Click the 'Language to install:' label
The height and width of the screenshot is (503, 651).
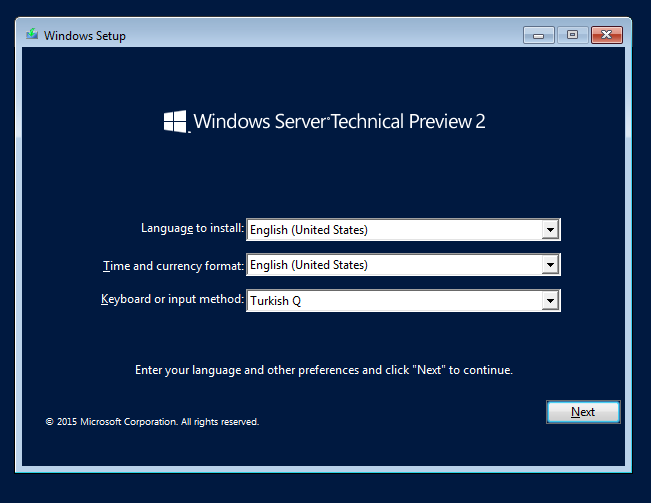click(192, 228)
